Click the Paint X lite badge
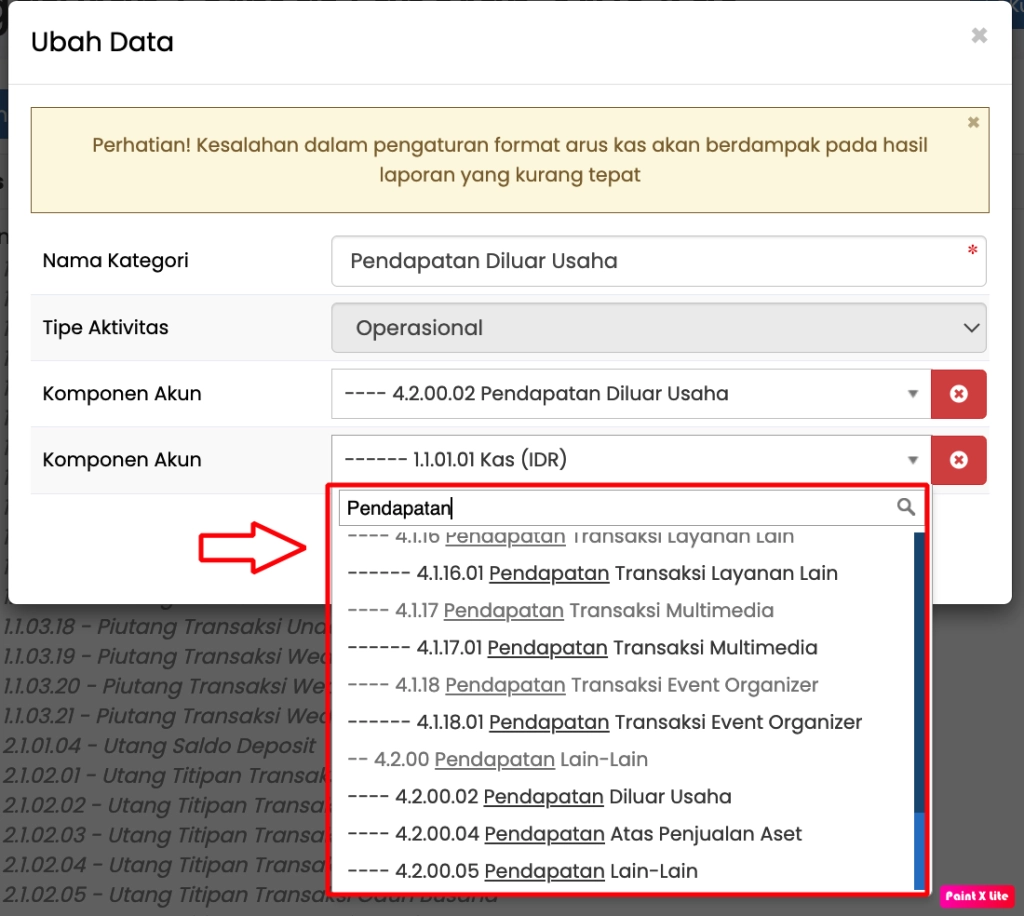Image resolution: width=1024 pixels, height=916 pixels. click(x=976, y=896)
